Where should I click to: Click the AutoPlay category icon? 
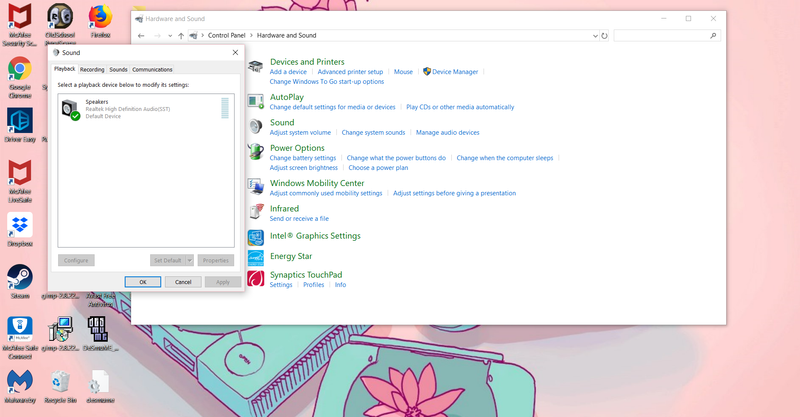coord(256,101)
